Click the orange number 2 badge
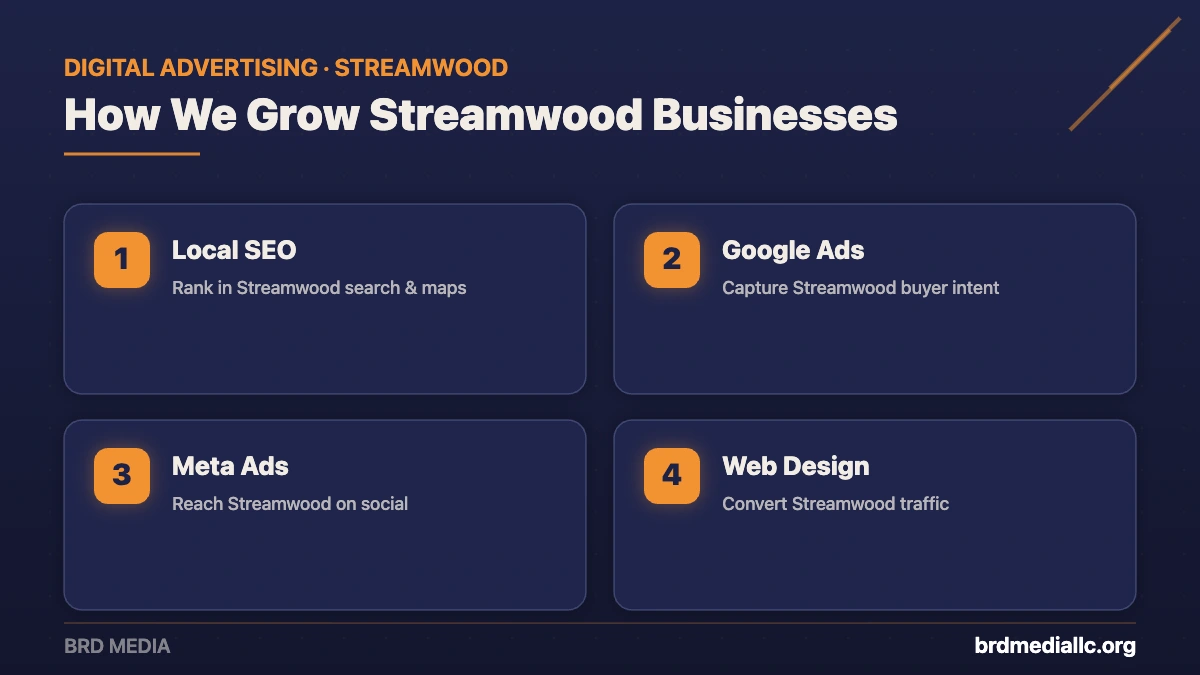This screenshot has height=675, width=1200. 672,260
